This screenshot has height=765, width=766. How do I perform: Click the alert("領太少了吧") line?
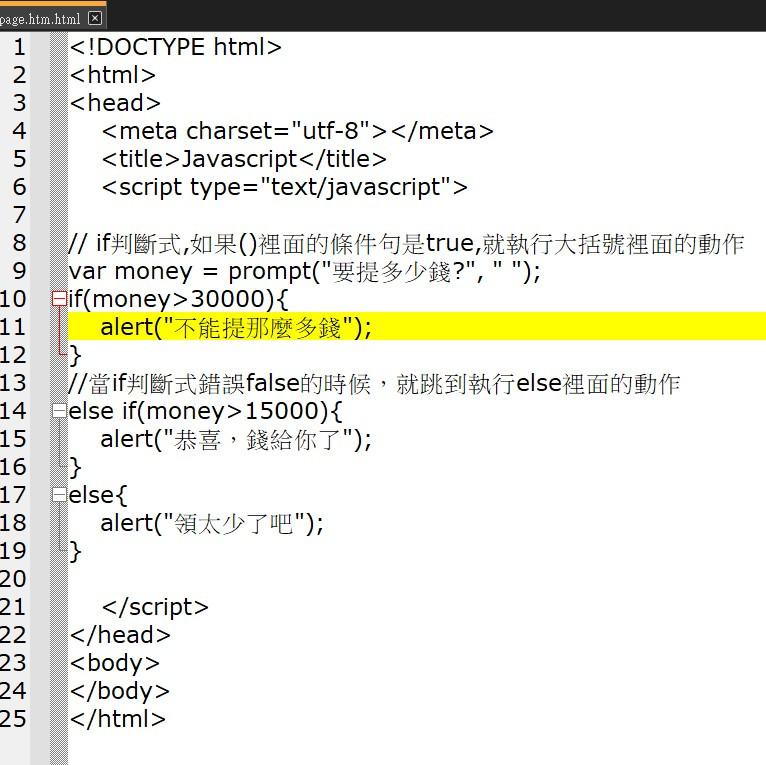[212, 523]
